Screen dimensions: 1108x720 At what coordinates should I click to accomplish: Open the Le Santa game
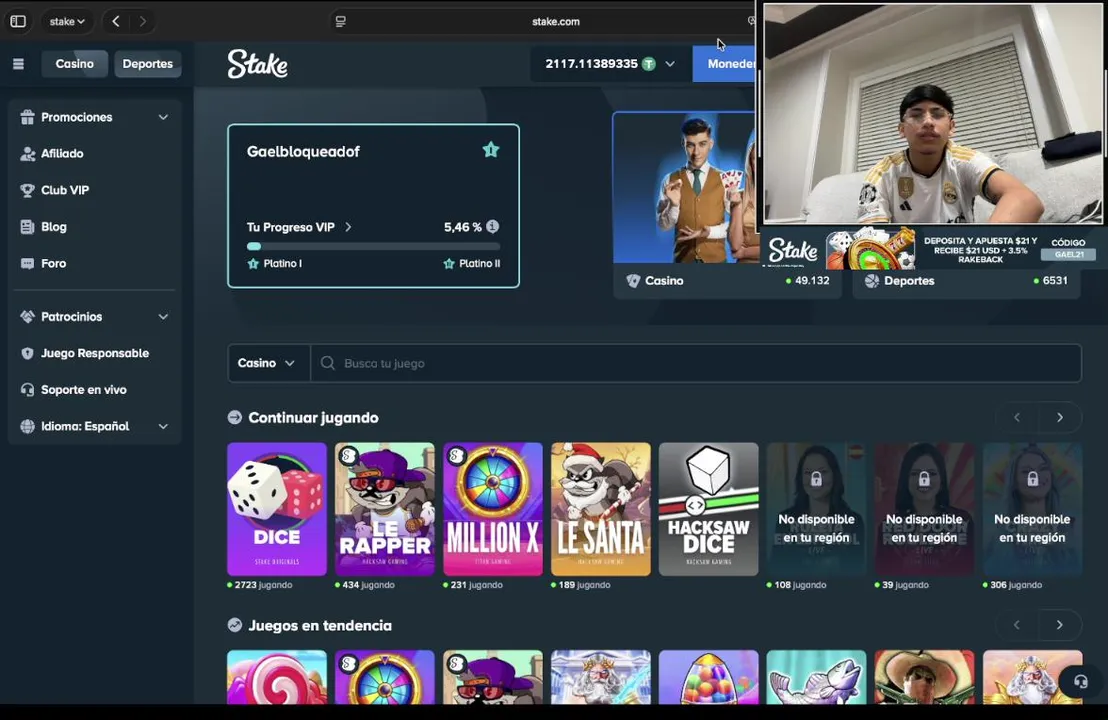pos(601,509)
